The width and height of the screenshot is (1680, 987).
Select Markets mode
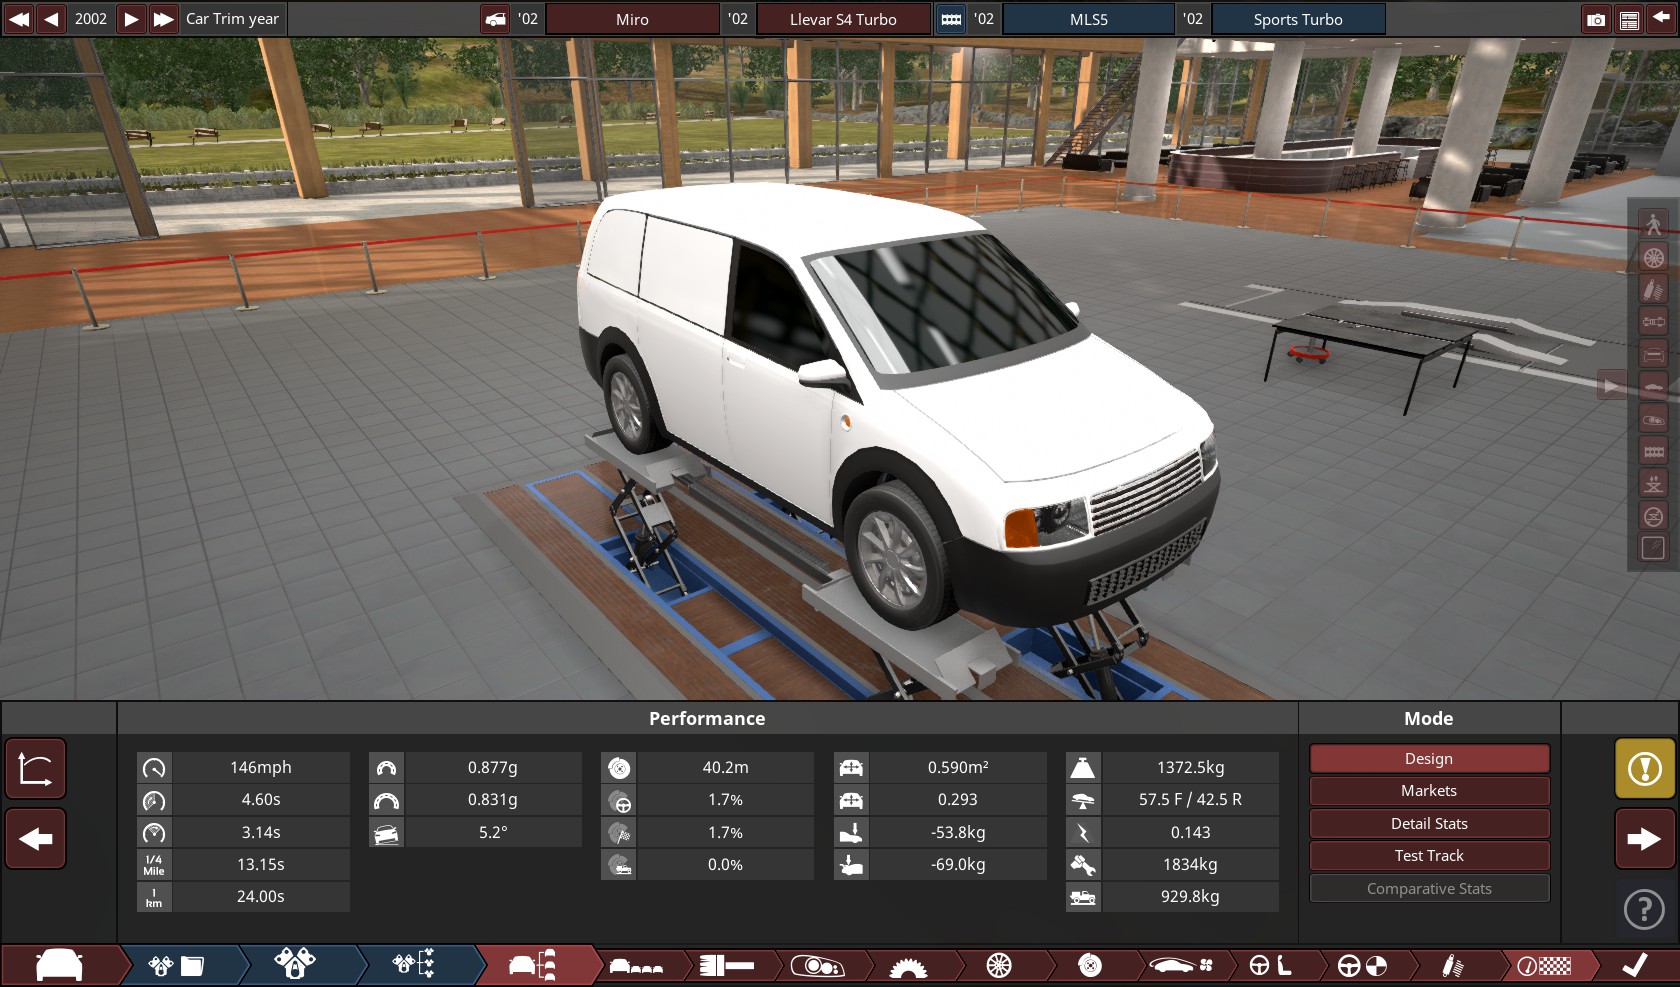tap(1429, 791)
